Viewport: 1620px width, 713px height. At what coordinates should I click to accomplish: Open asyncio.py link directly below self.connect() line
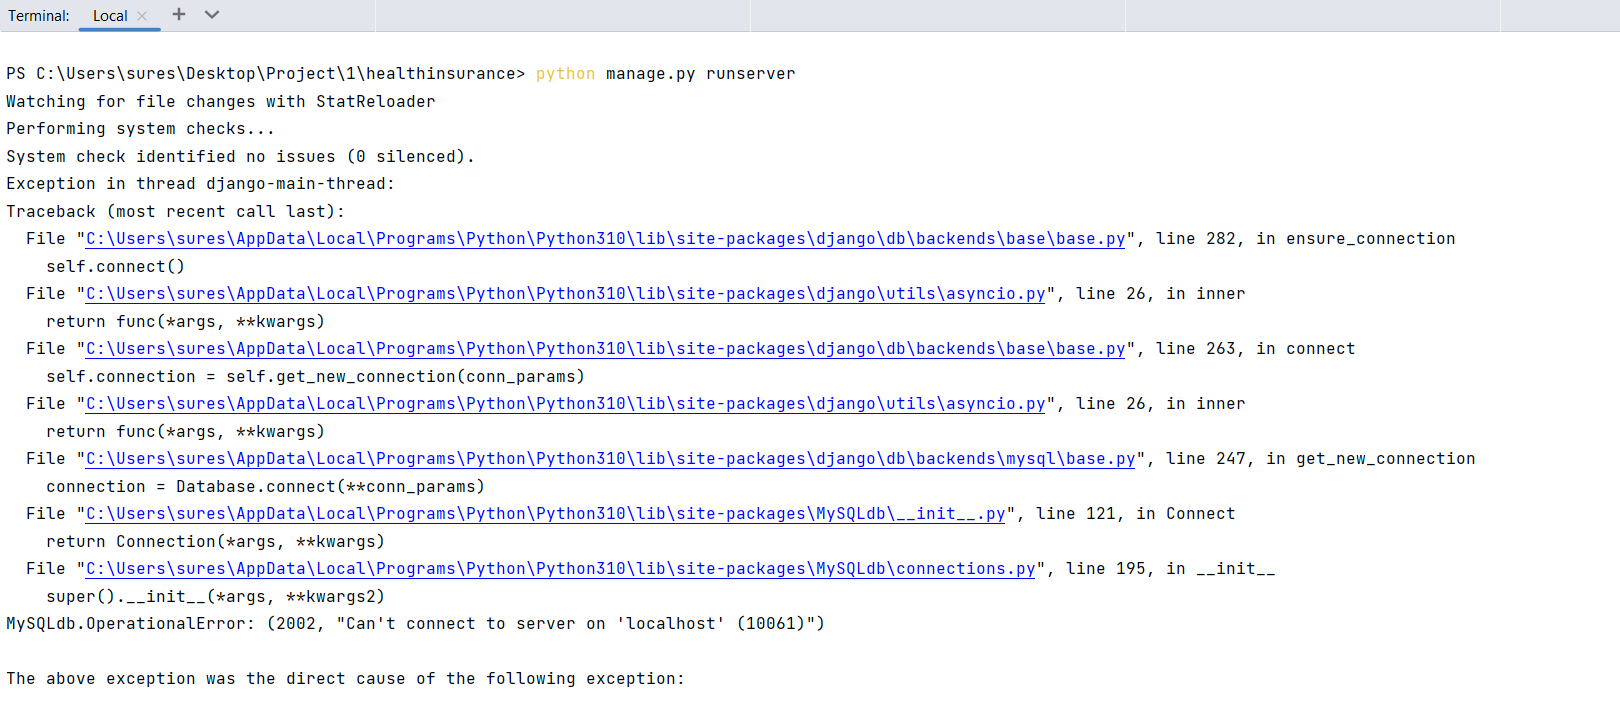(x=565, y=294)
